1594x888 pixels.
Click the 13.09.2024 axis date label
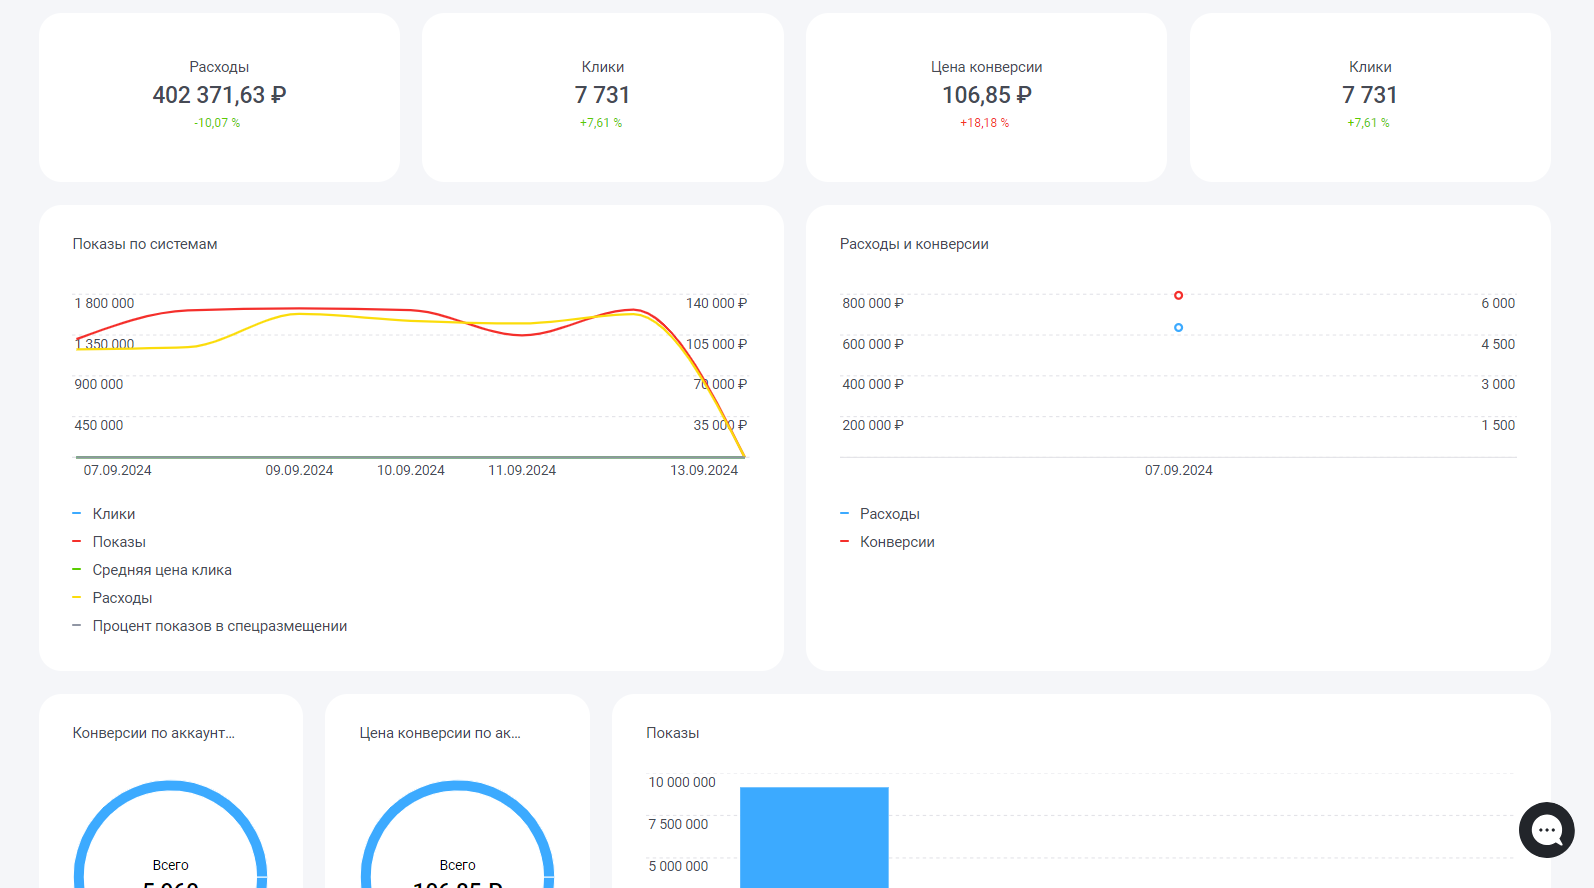(x=704, y=470)
